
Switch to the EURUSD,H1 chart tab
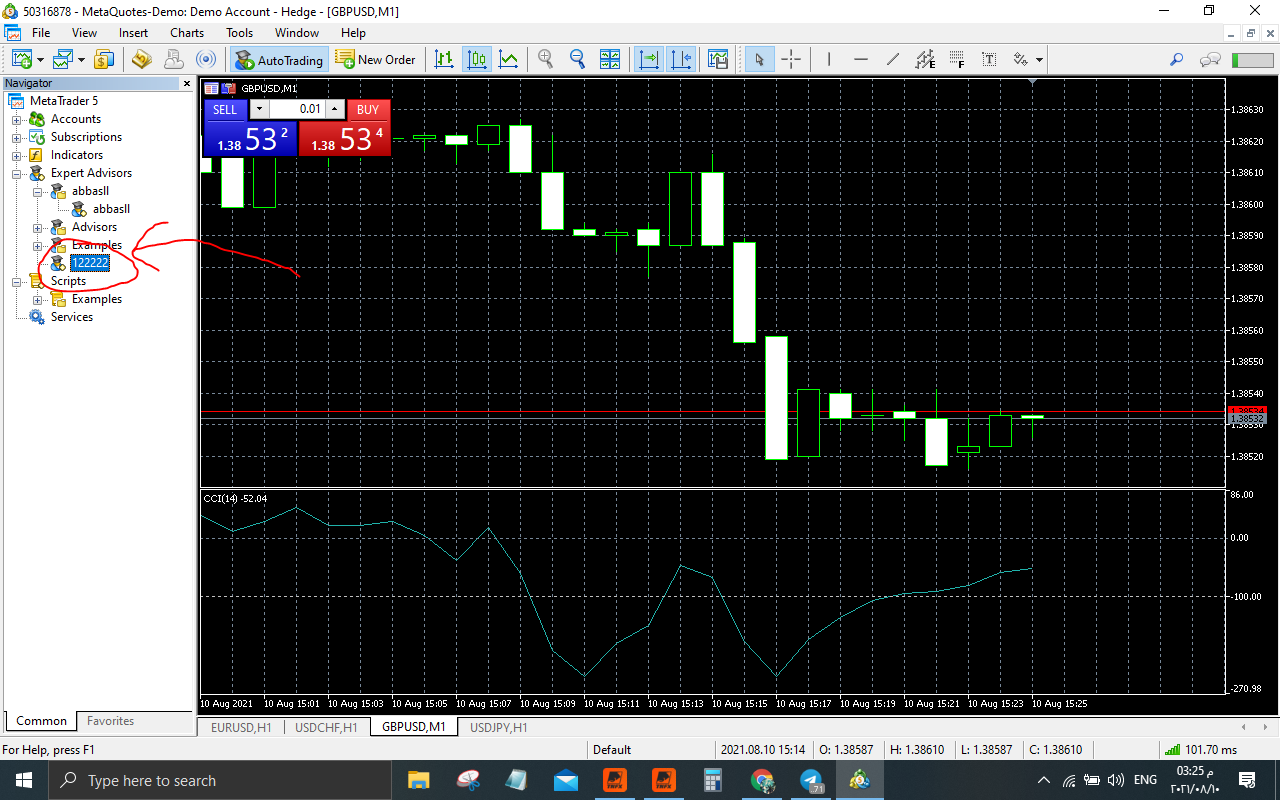click(241, 727)
